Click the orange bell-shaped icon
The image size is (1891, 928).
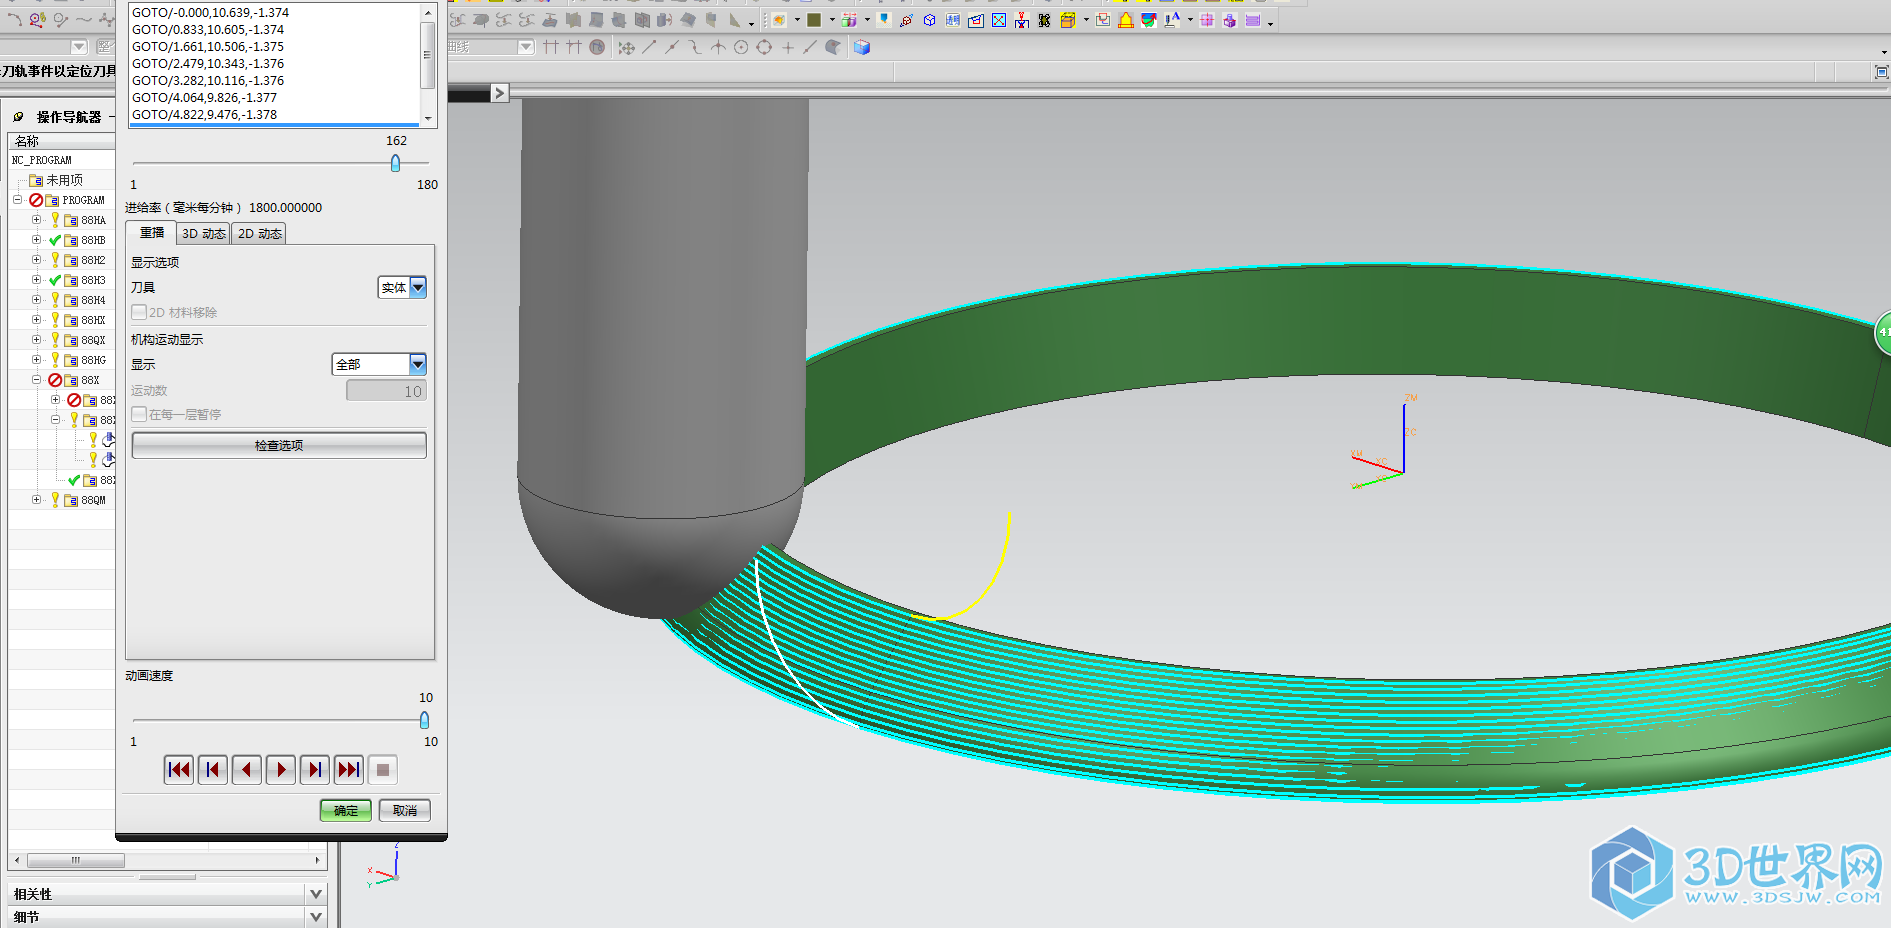pyautogui.click(x=1126, y=20)
